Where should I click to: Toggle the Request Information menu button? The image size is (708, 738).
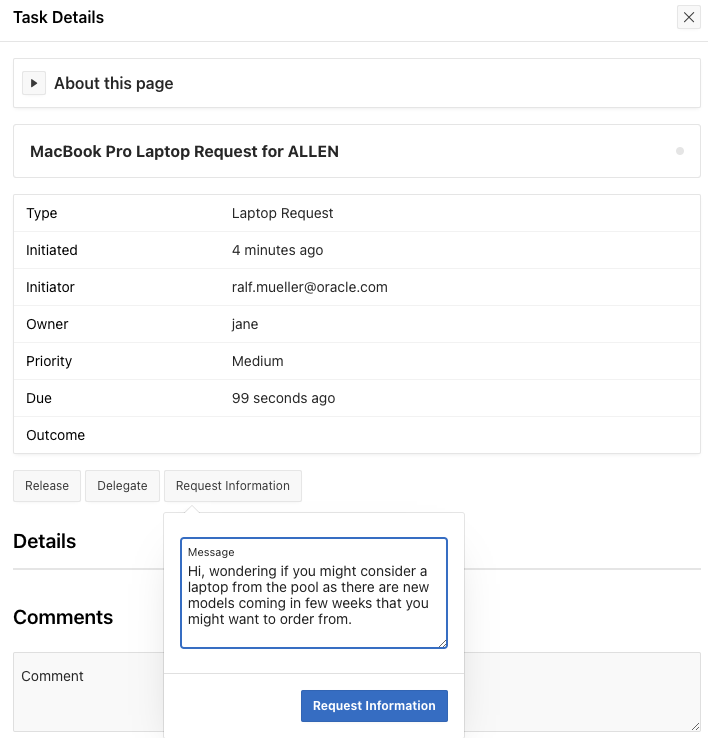(x=233, y=486)
